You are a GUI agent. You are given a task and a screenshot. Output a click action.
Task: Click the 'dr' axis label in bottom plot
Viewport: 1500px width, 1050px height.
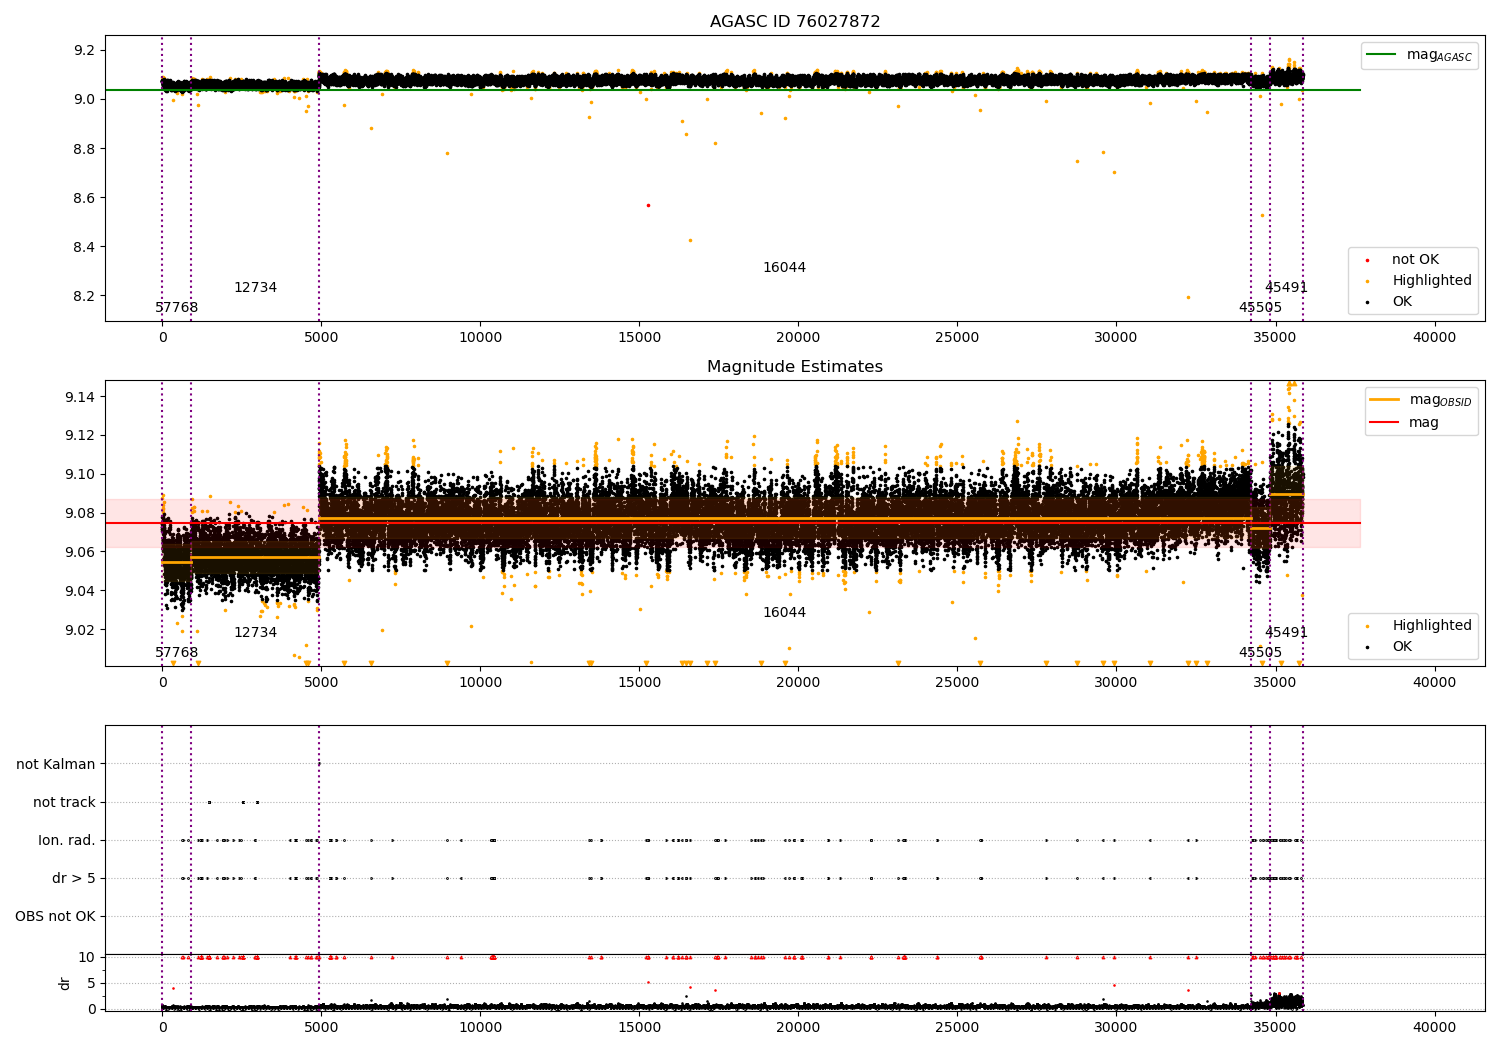point(65,983)
